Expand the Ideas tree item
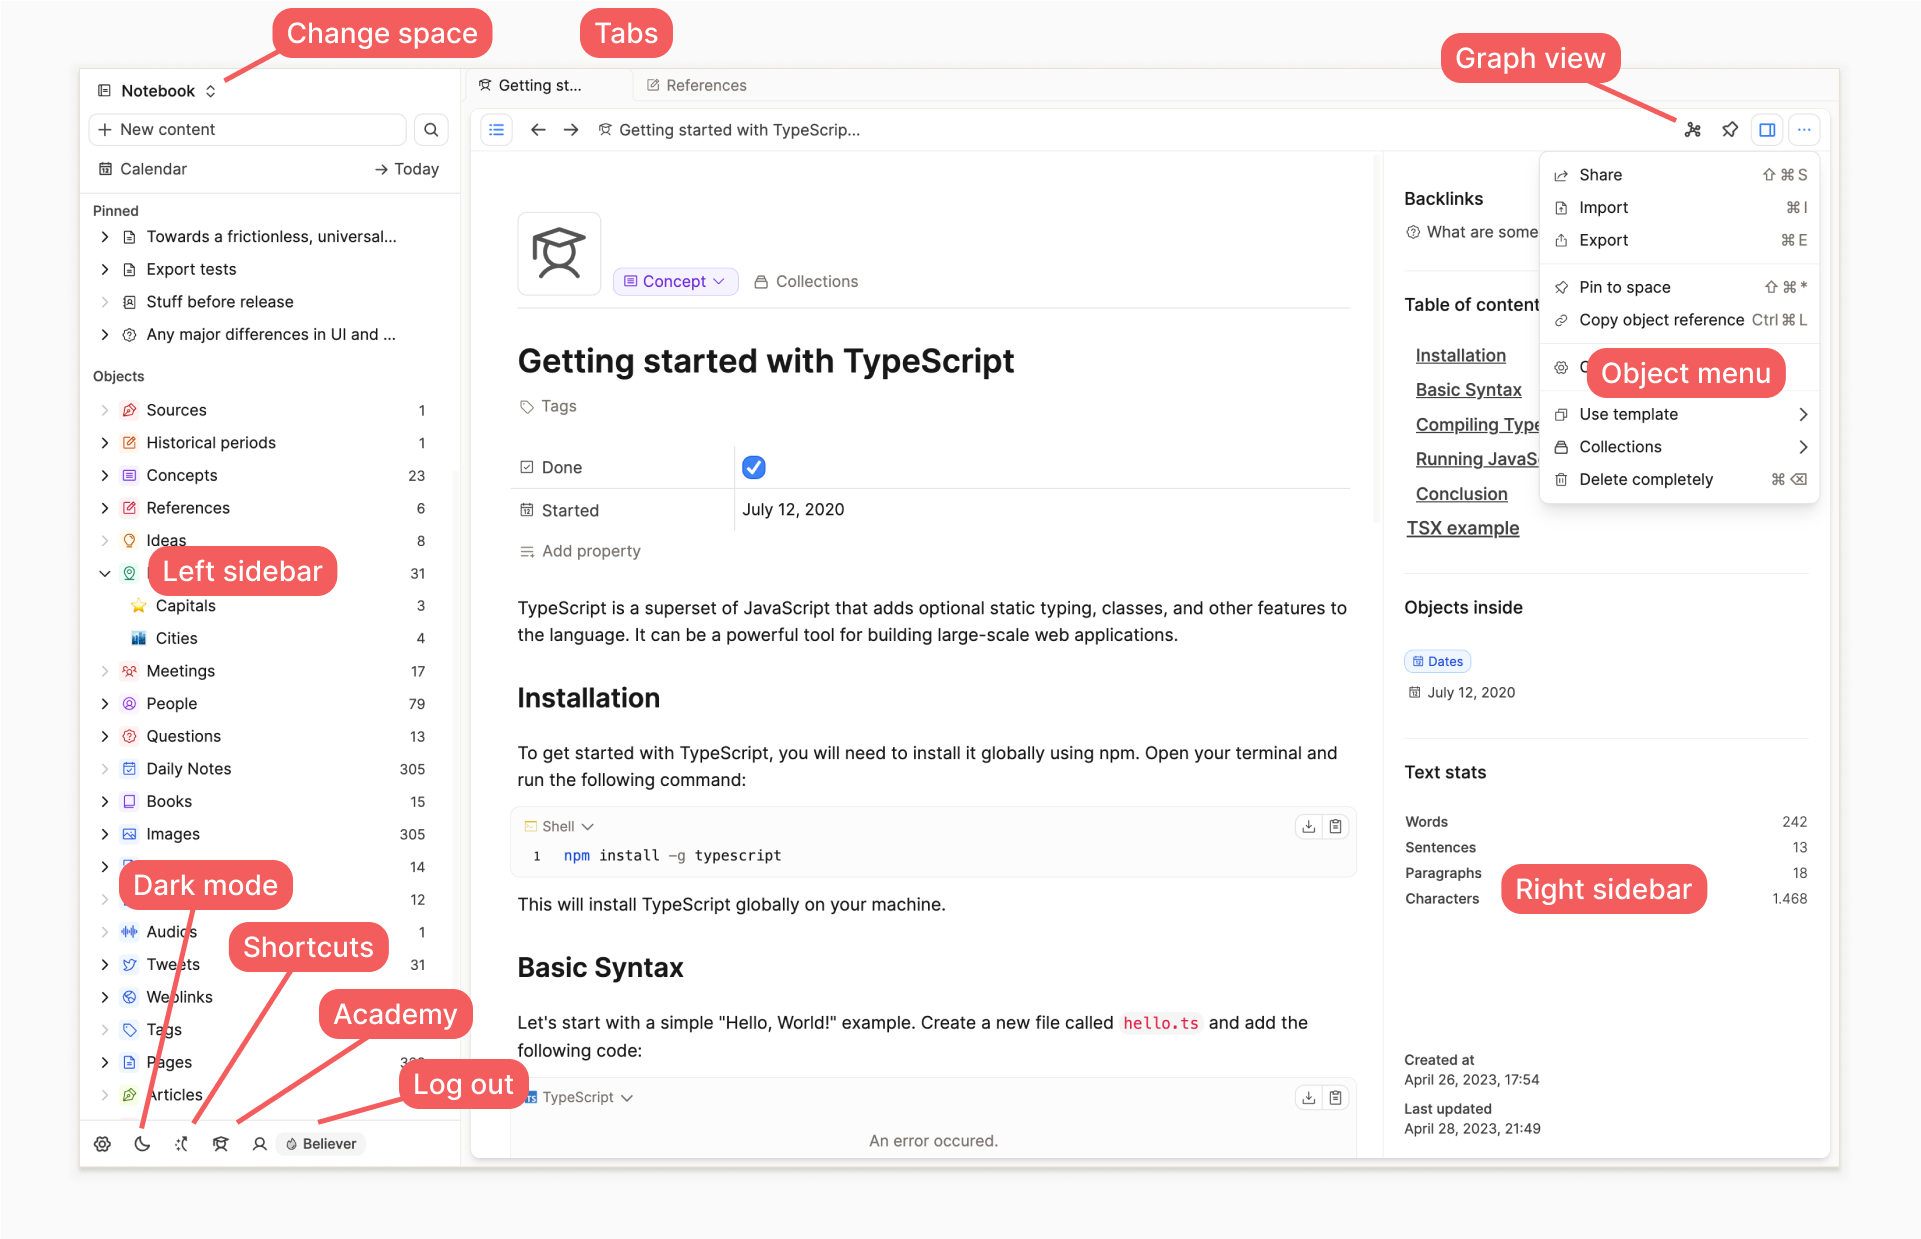The width and height of the screenshot is (1921, 1239). (x=105, y=539)
